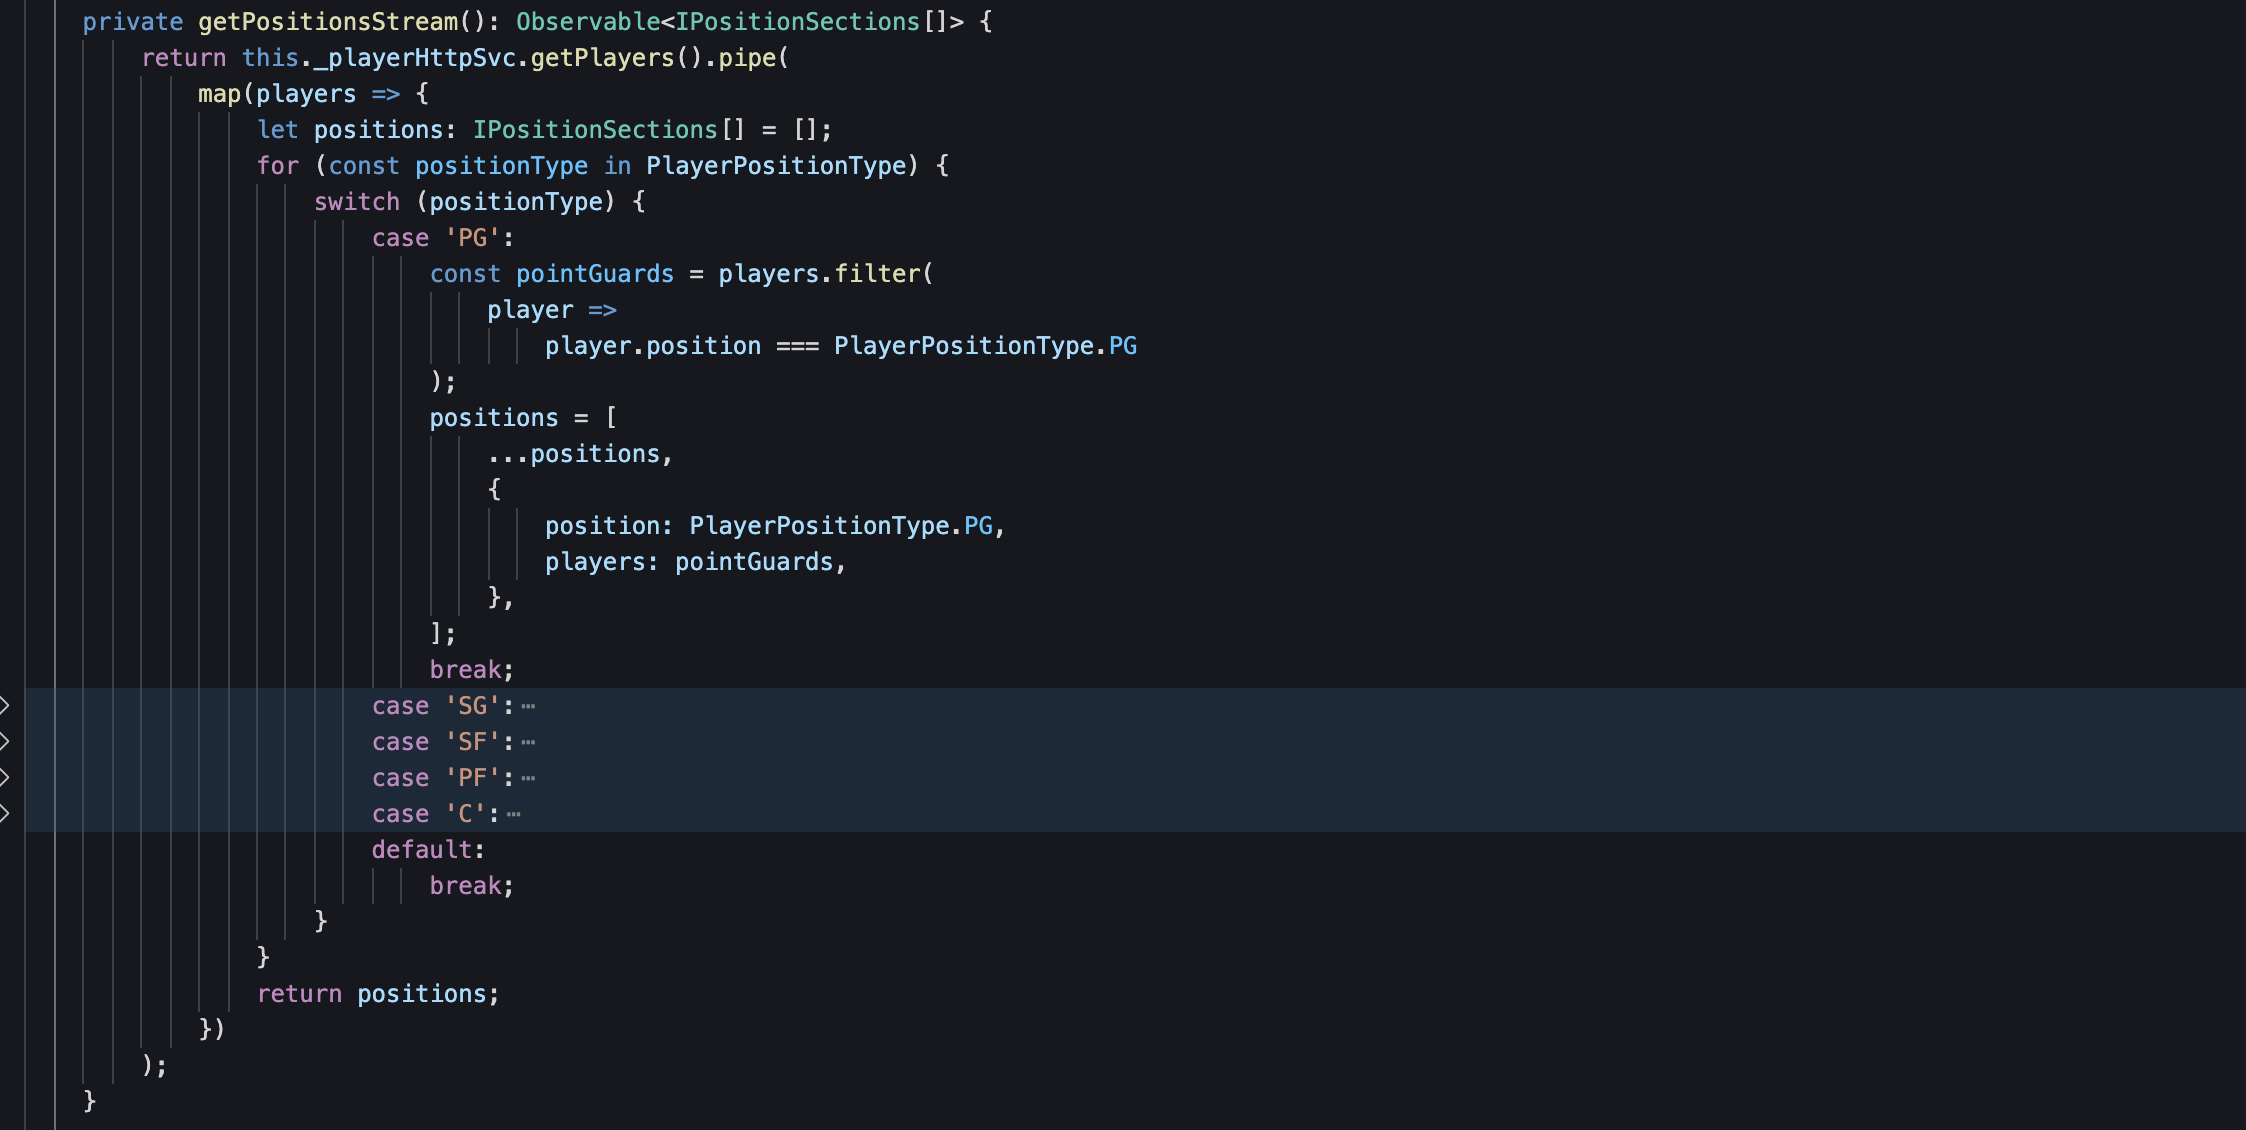Click the ellipsis icon after case 'C'
Image resolution: width=2246 pixels, height=1130 pixels.
point(513,813)
